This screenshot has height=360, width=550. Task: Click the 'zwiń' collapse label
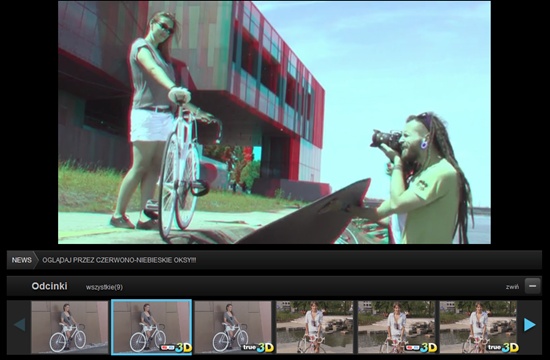[512, 287]
